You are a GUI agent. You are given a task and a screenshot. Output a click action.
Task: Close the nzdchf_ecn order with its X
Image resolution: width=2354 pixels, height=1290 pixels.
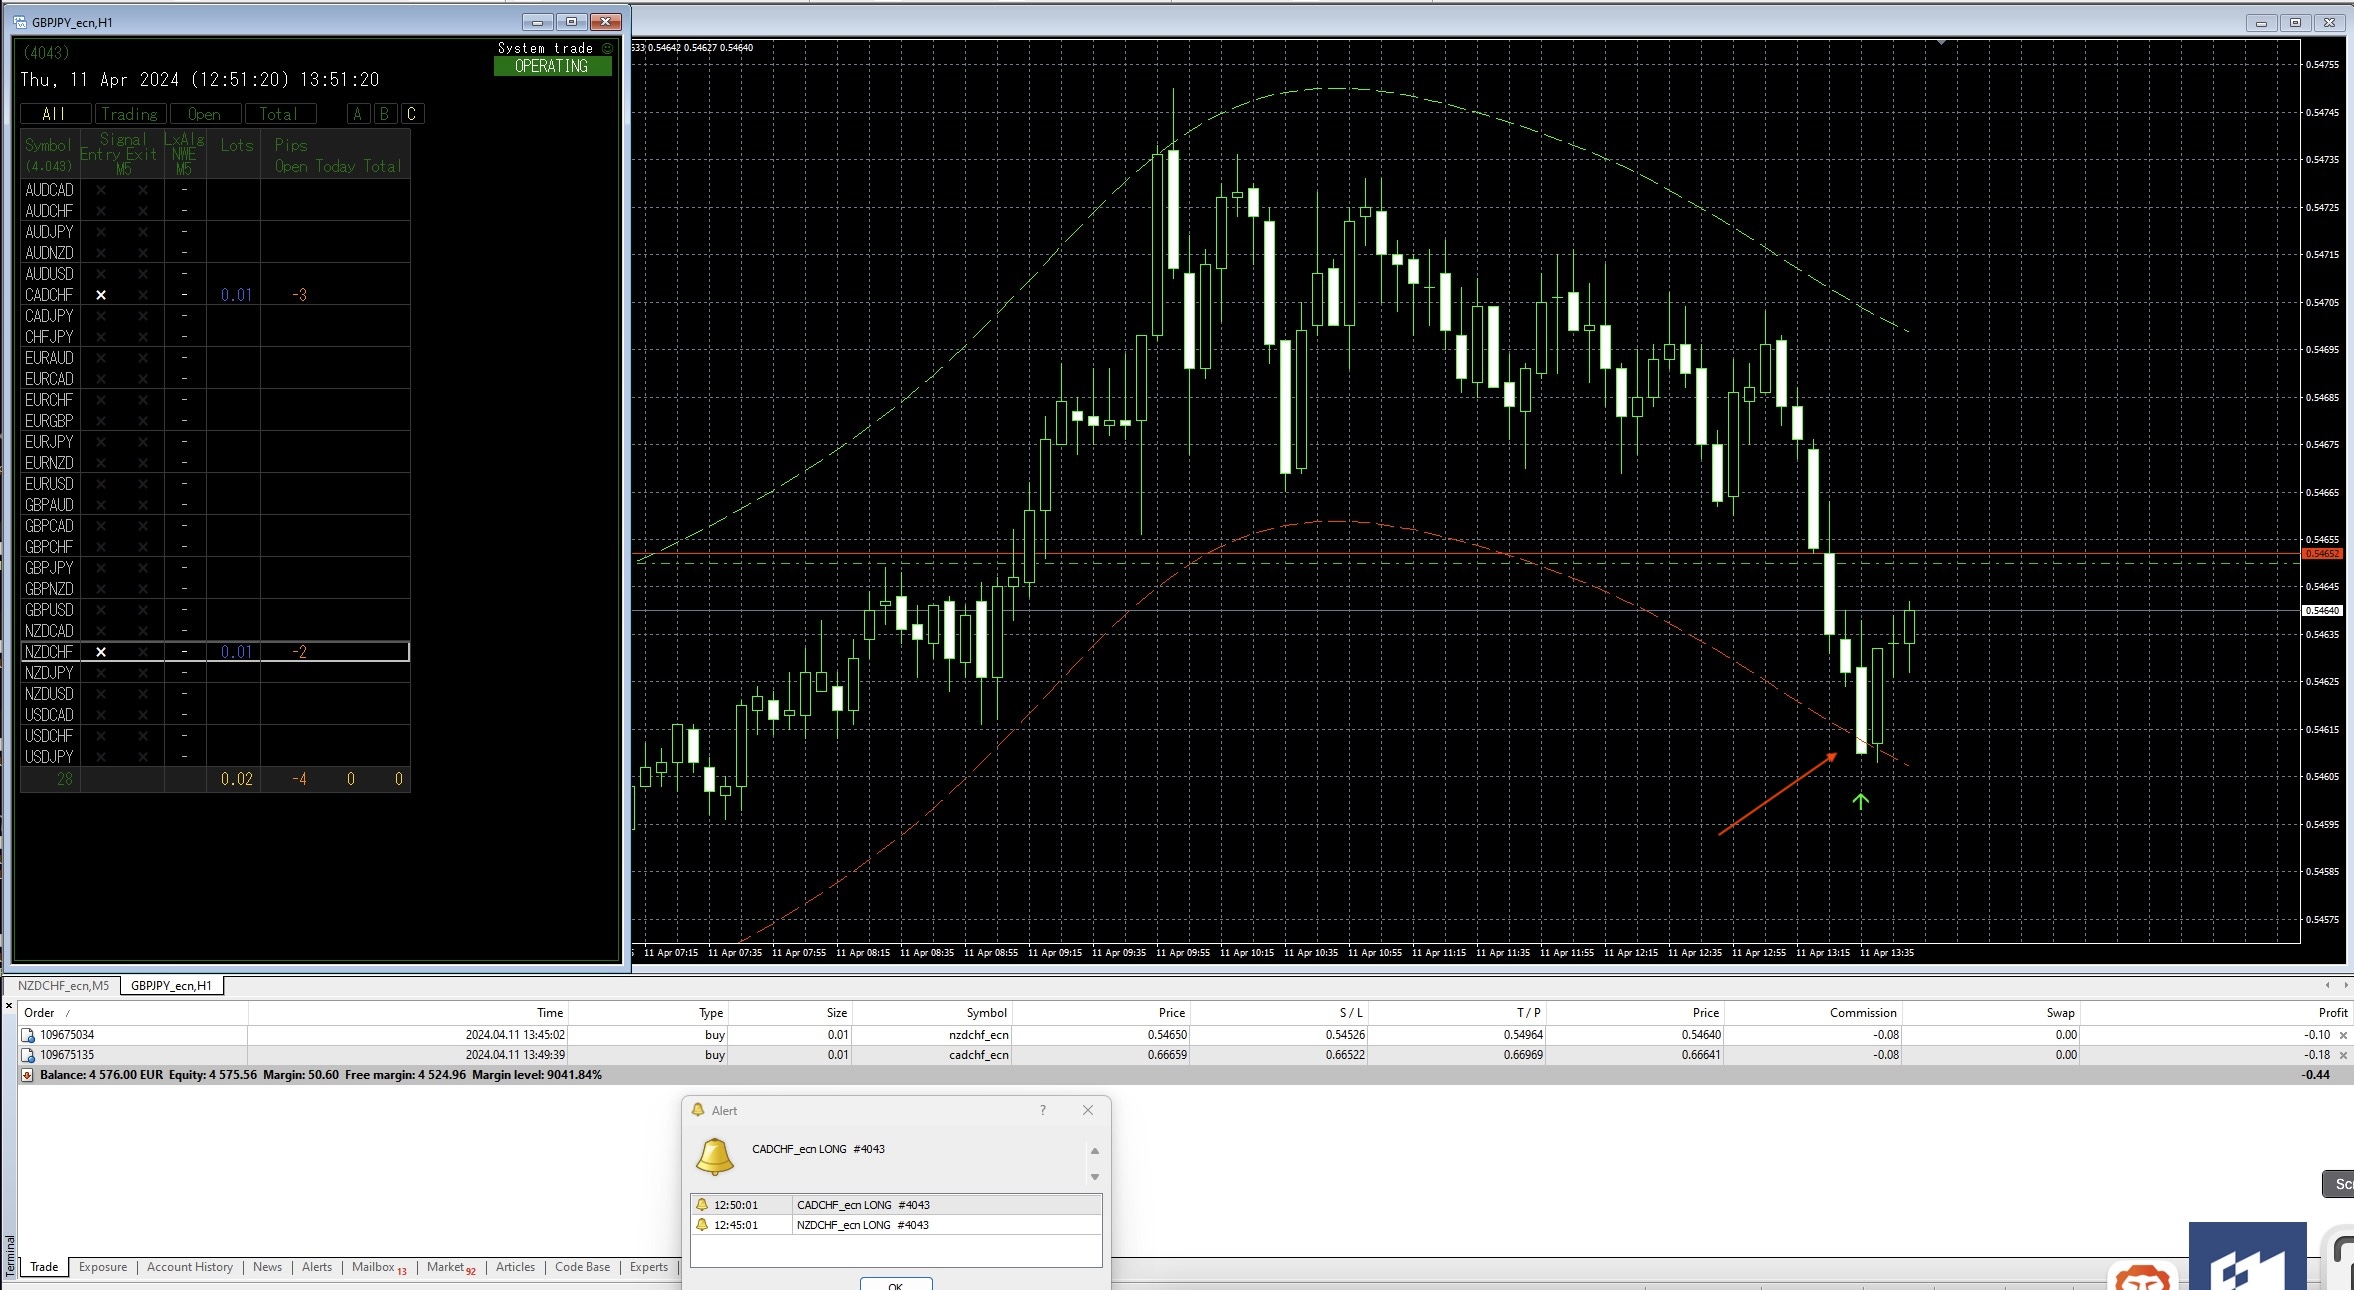coord(2343,1035)
